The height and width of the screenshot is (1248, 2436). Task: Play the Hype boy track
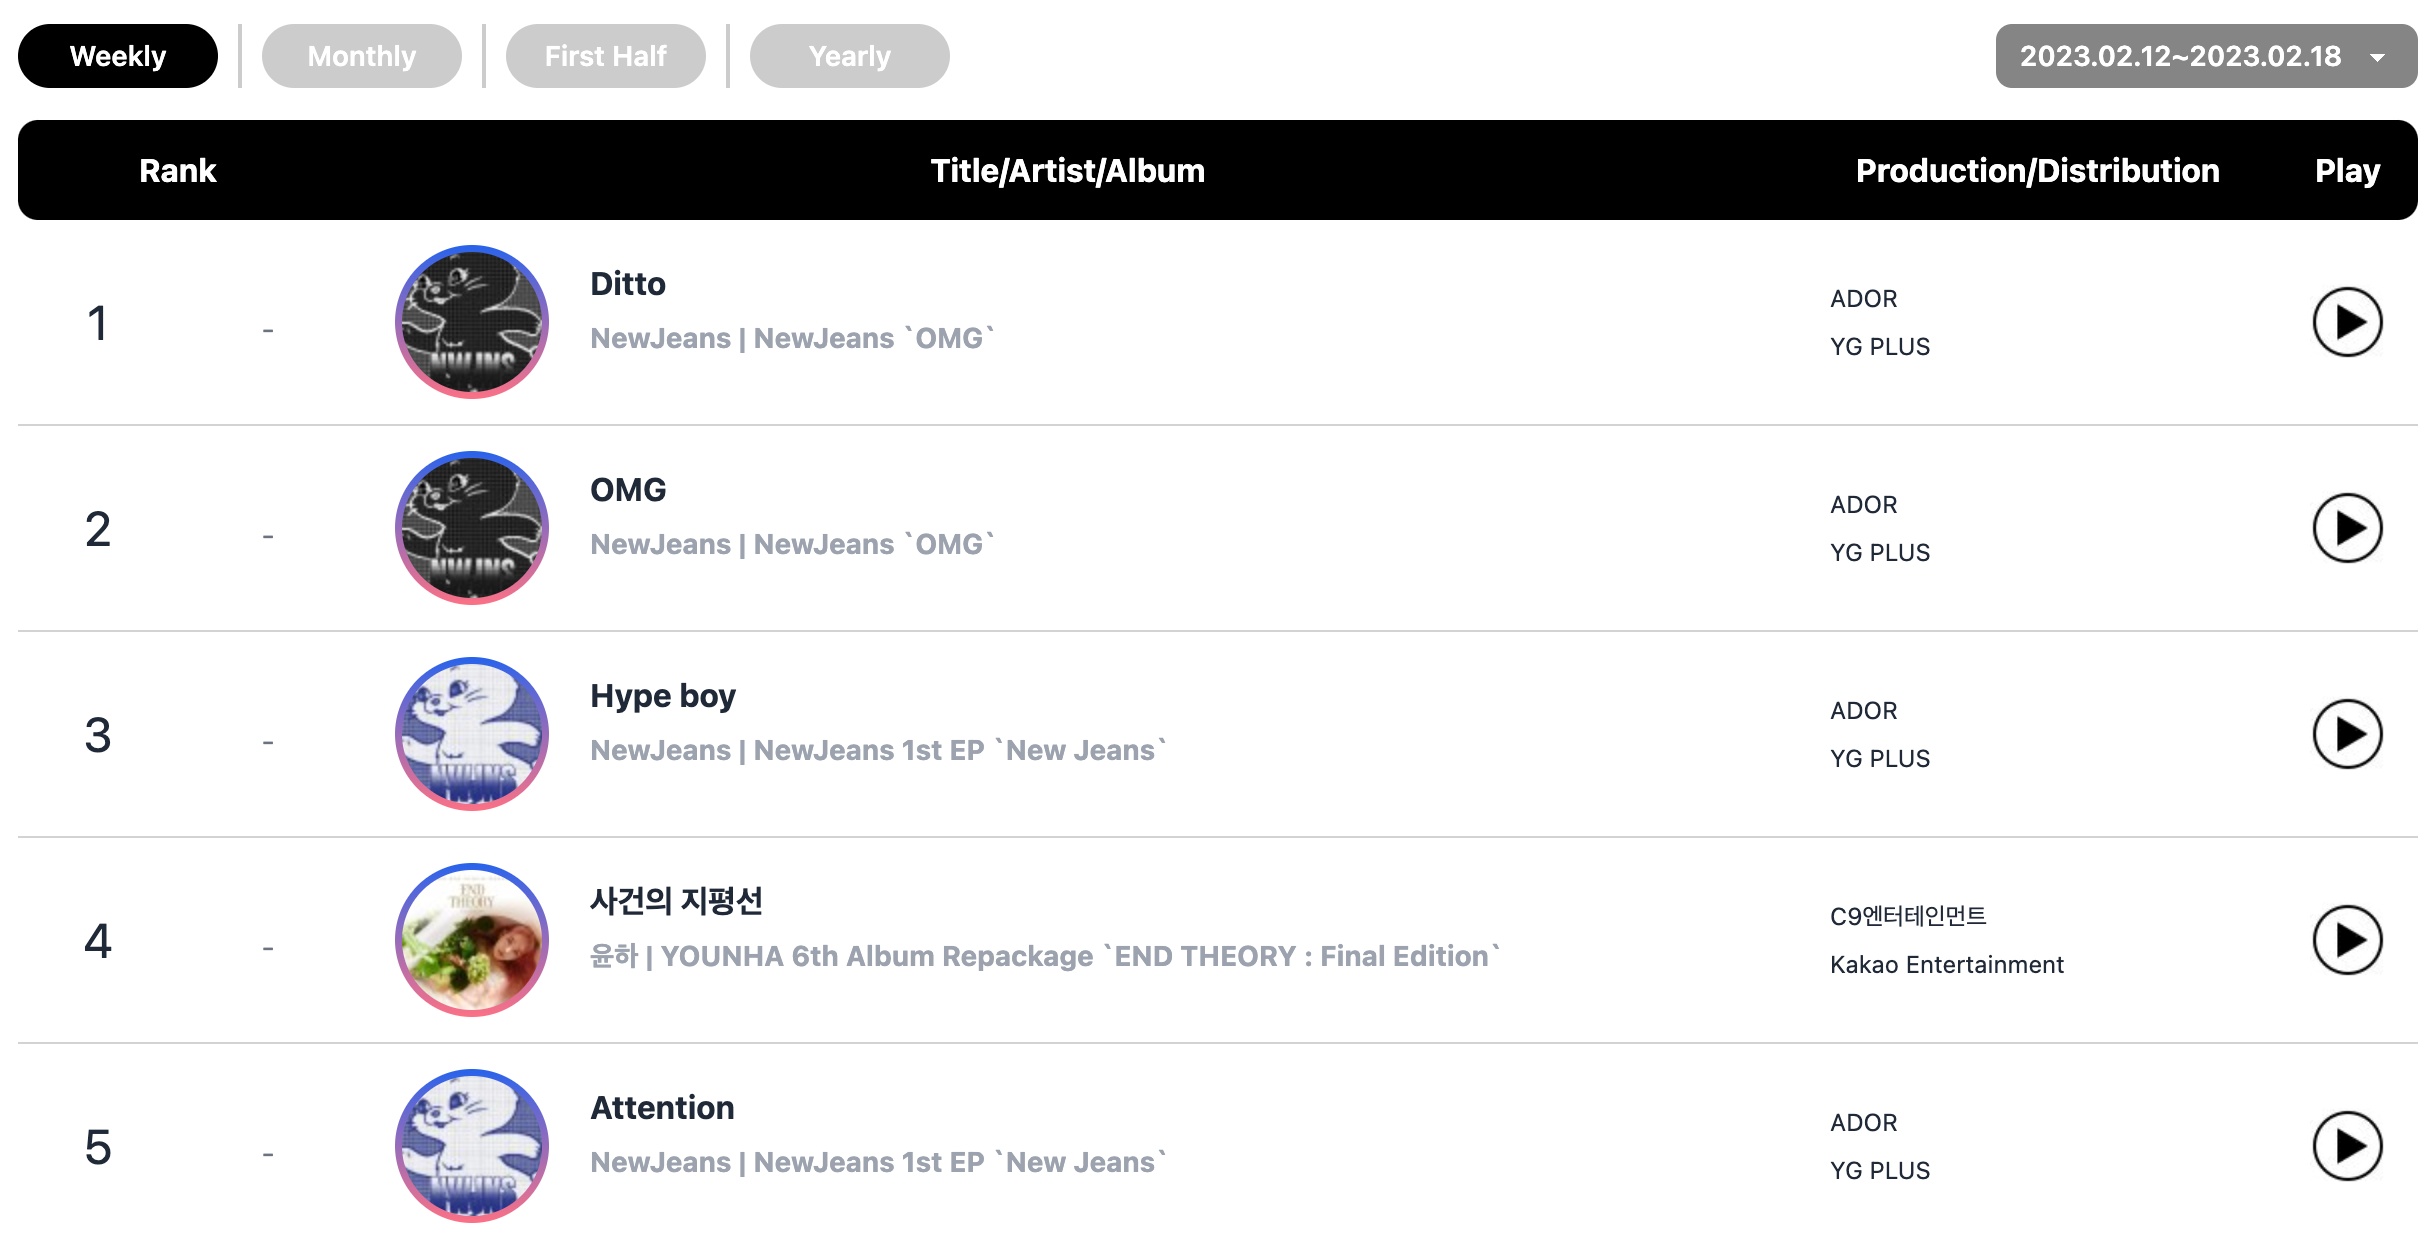(2347, 734)
